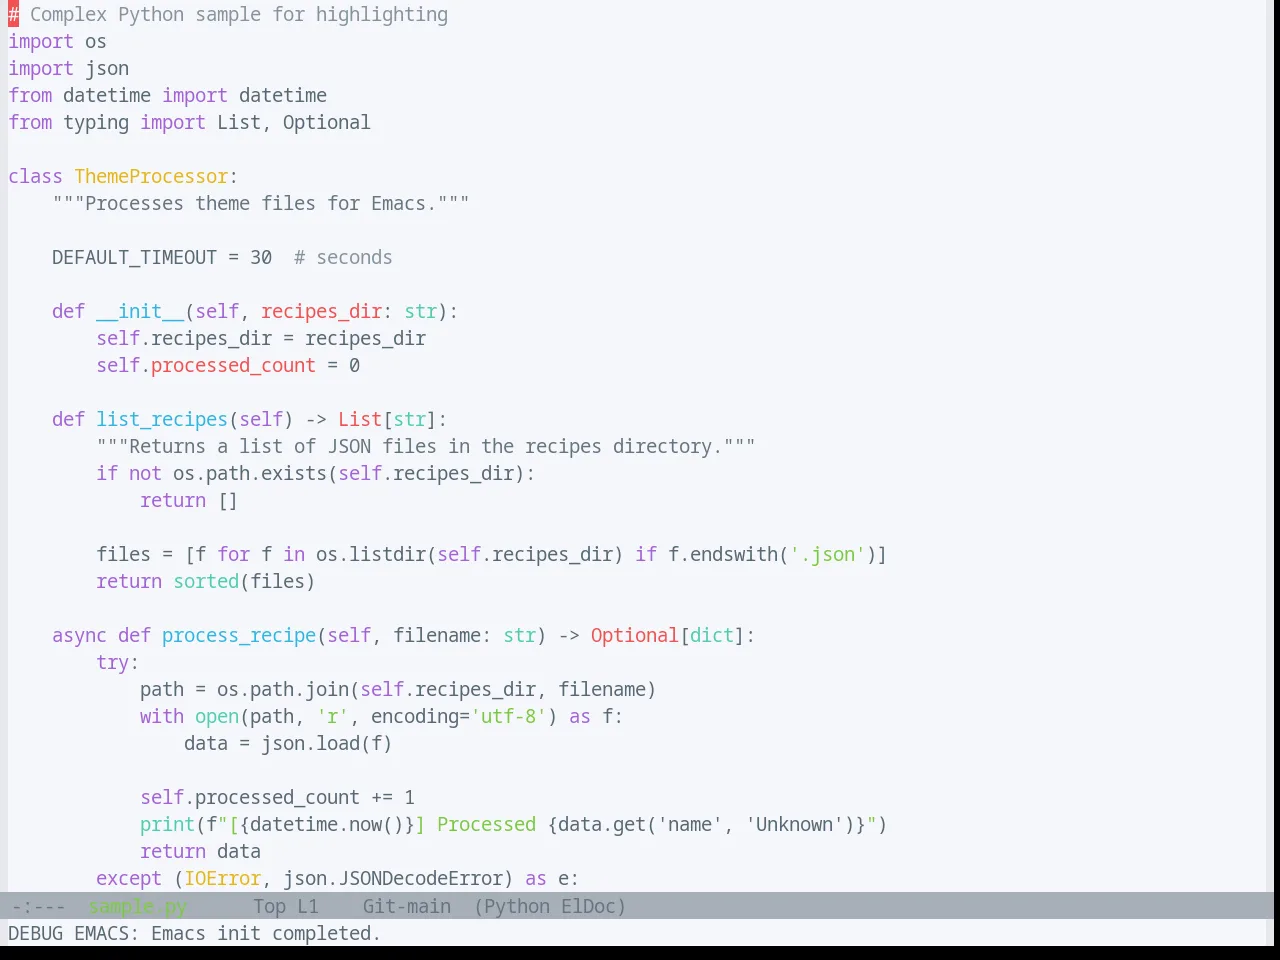Screen dimensions: 1280x960
Task: Click the Git-main version control indicator
Action: pos(406,906)
